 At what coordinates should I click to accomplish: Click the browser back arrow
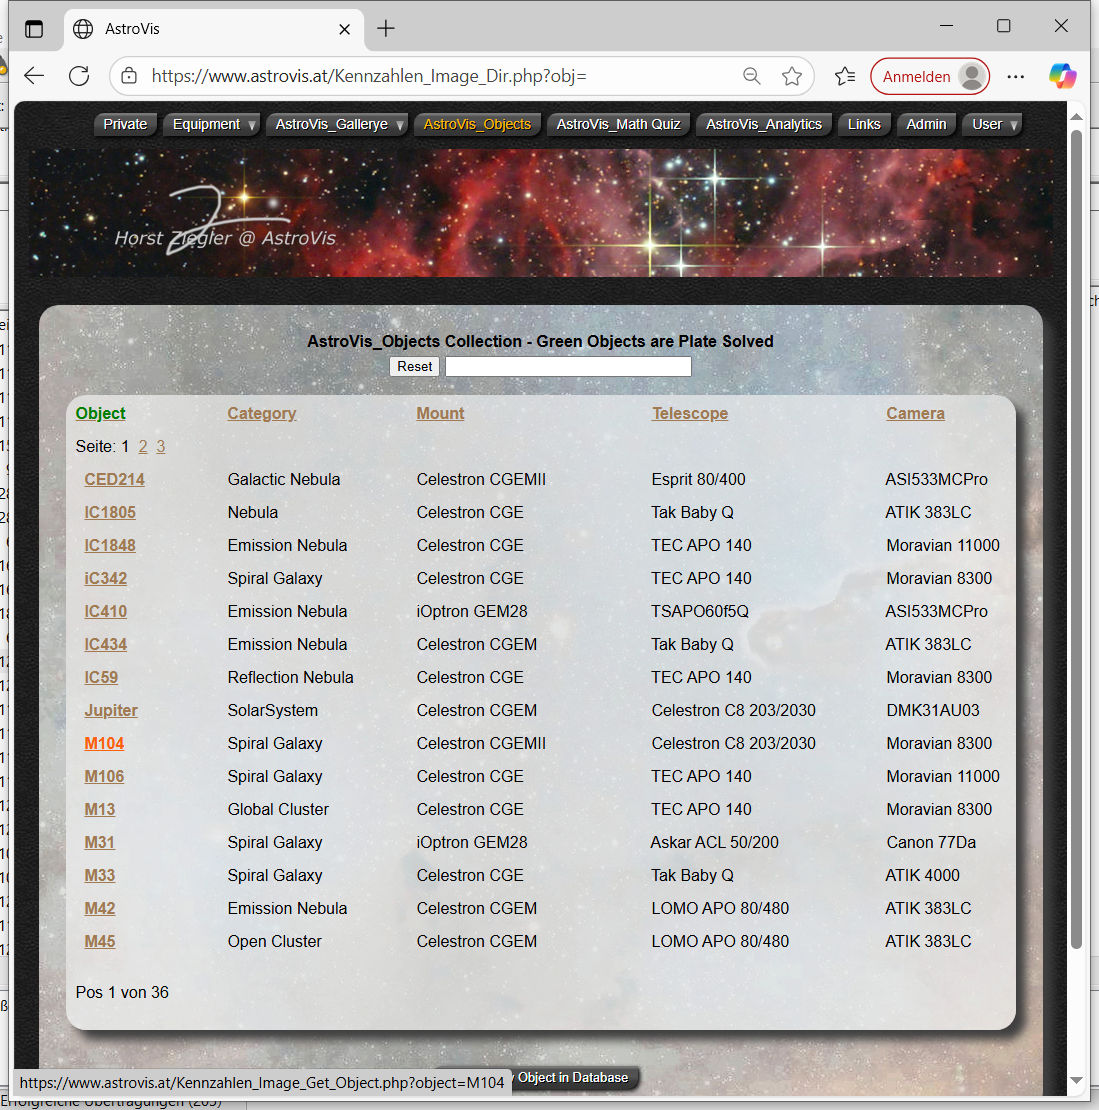pos(34,76)
